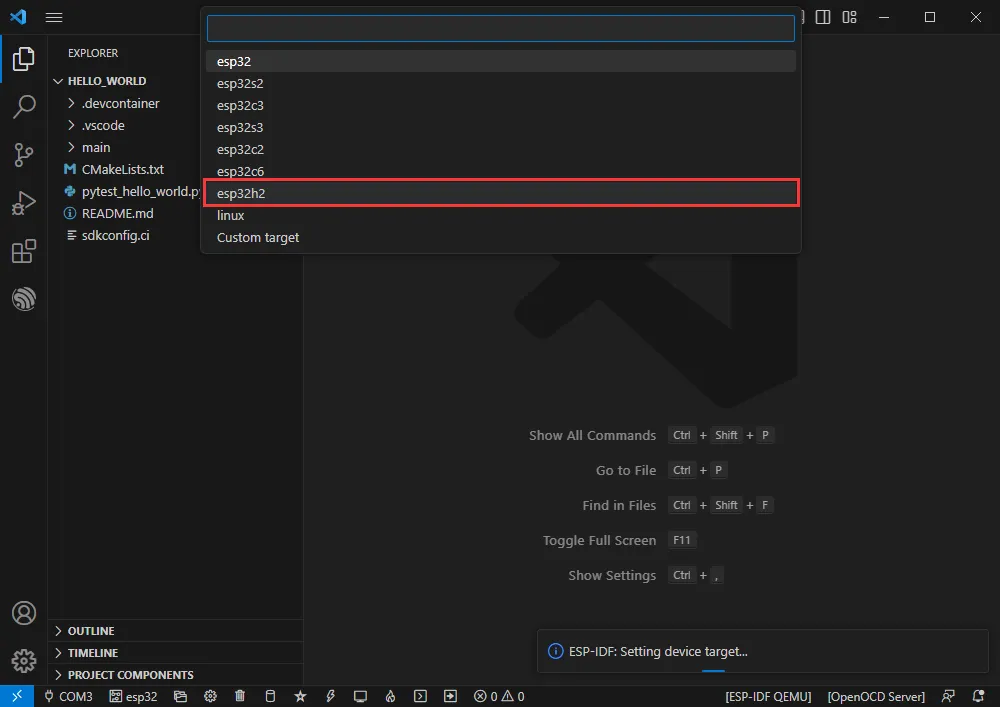Open the Customize Layout icon

[849, 17]
